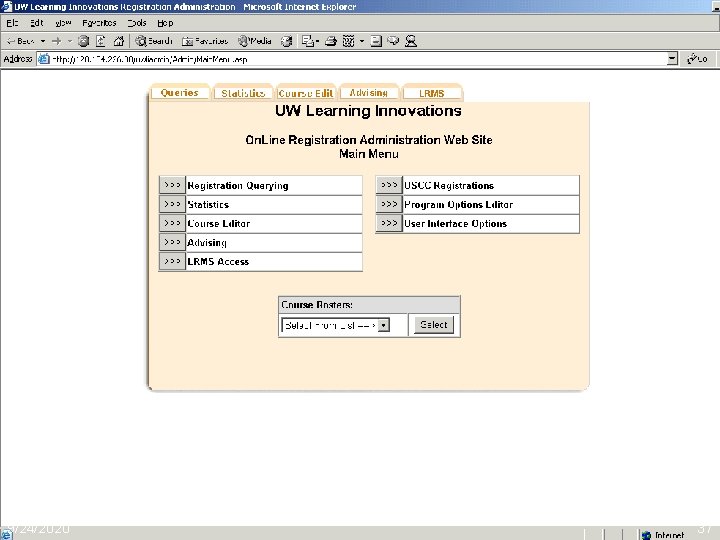Open the View menu
The height and width of the screenshot is (540, 720).
pos(63,23)
